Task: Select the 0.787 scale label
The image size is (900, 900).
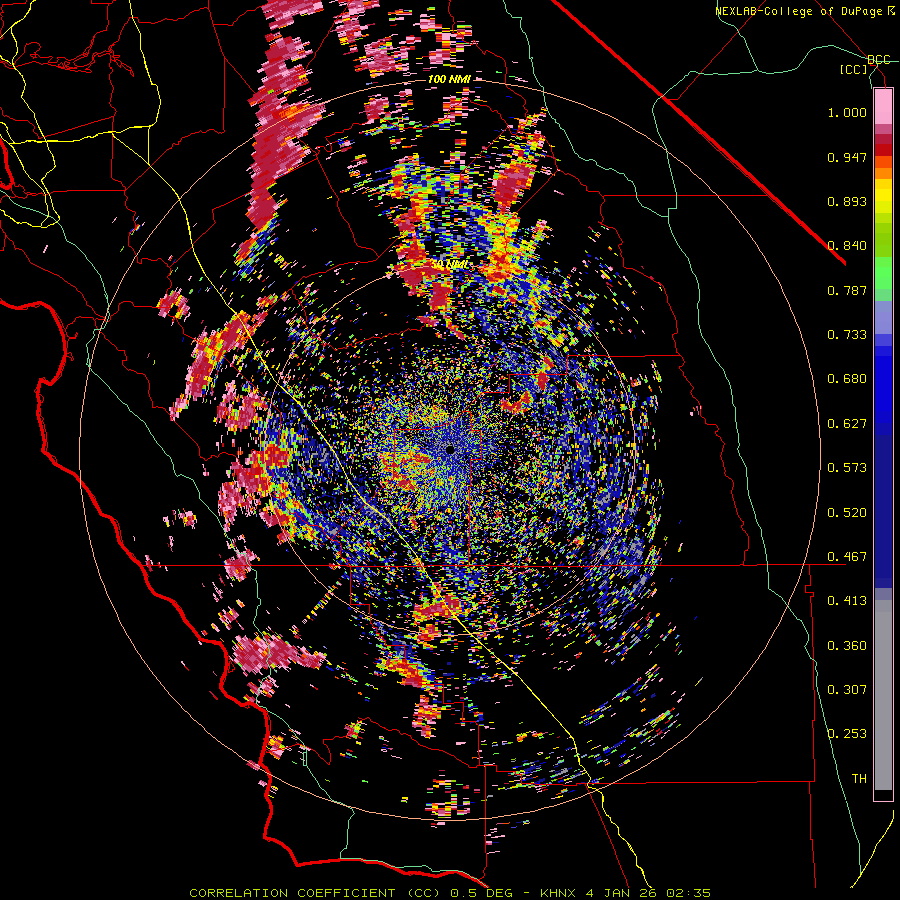Action: [x=847, y=290]
